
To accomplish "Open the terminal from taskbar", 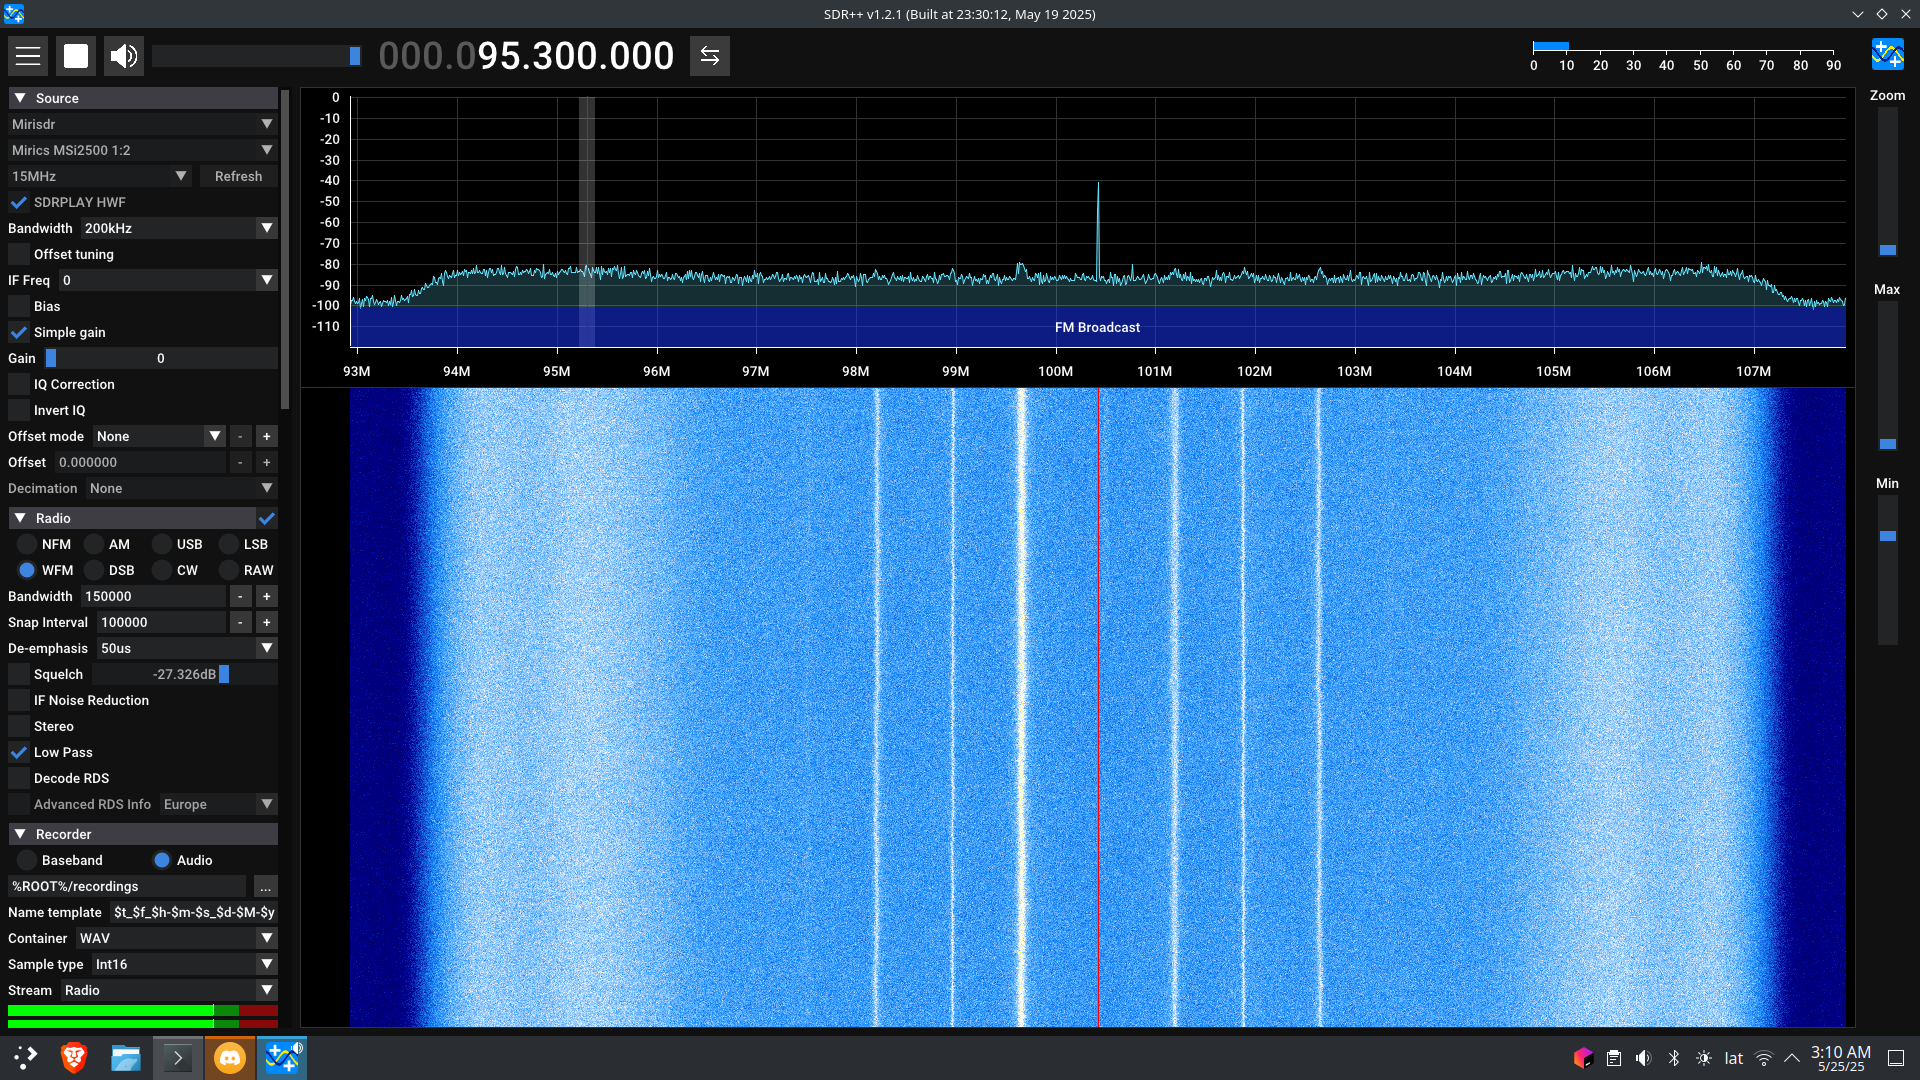I will coord(178,1057).
